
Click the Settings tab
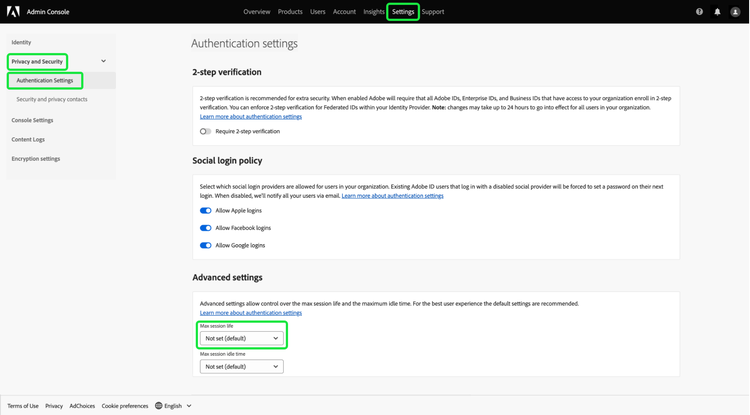click(x=403, y=11)
